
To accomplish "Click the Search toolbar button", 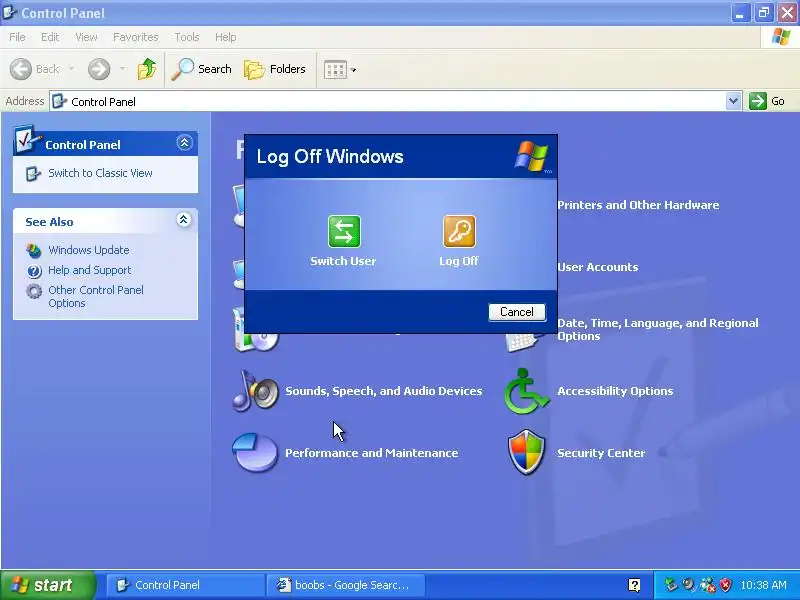I will click(x=201, y=69).
